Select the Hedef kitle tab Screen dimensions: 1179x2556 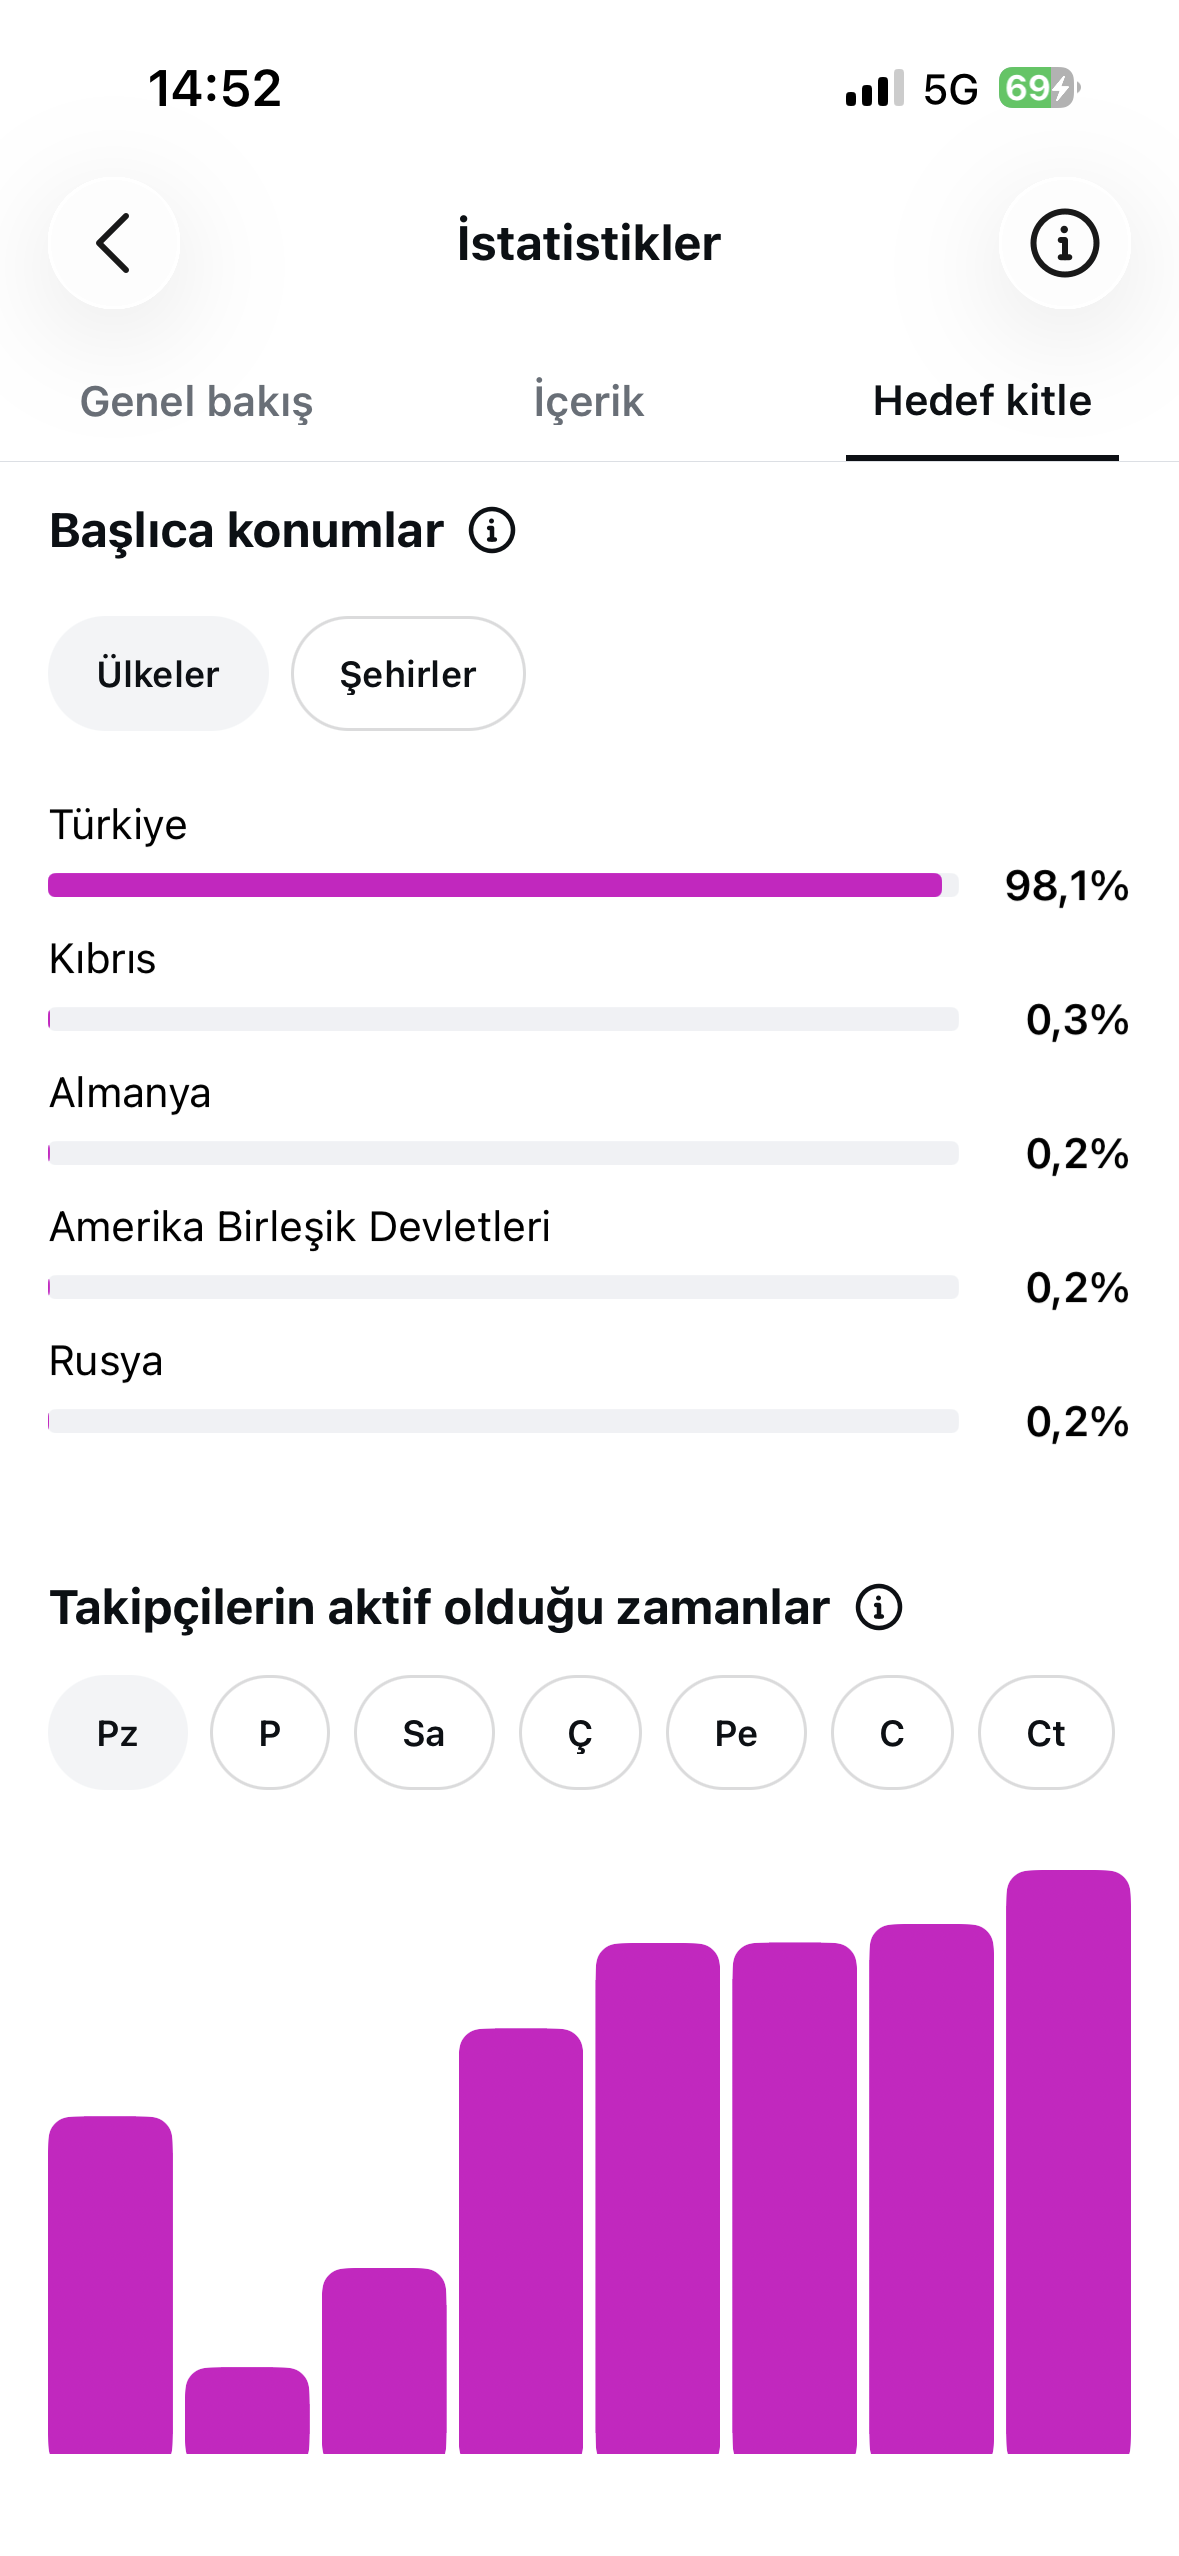[x=982, y=401]
